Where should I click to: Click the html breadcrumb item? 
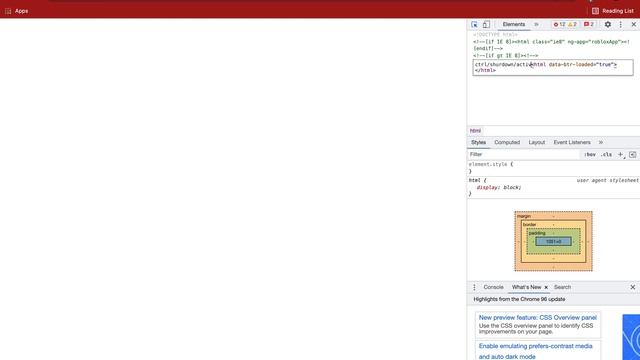(x=475, y=131)
